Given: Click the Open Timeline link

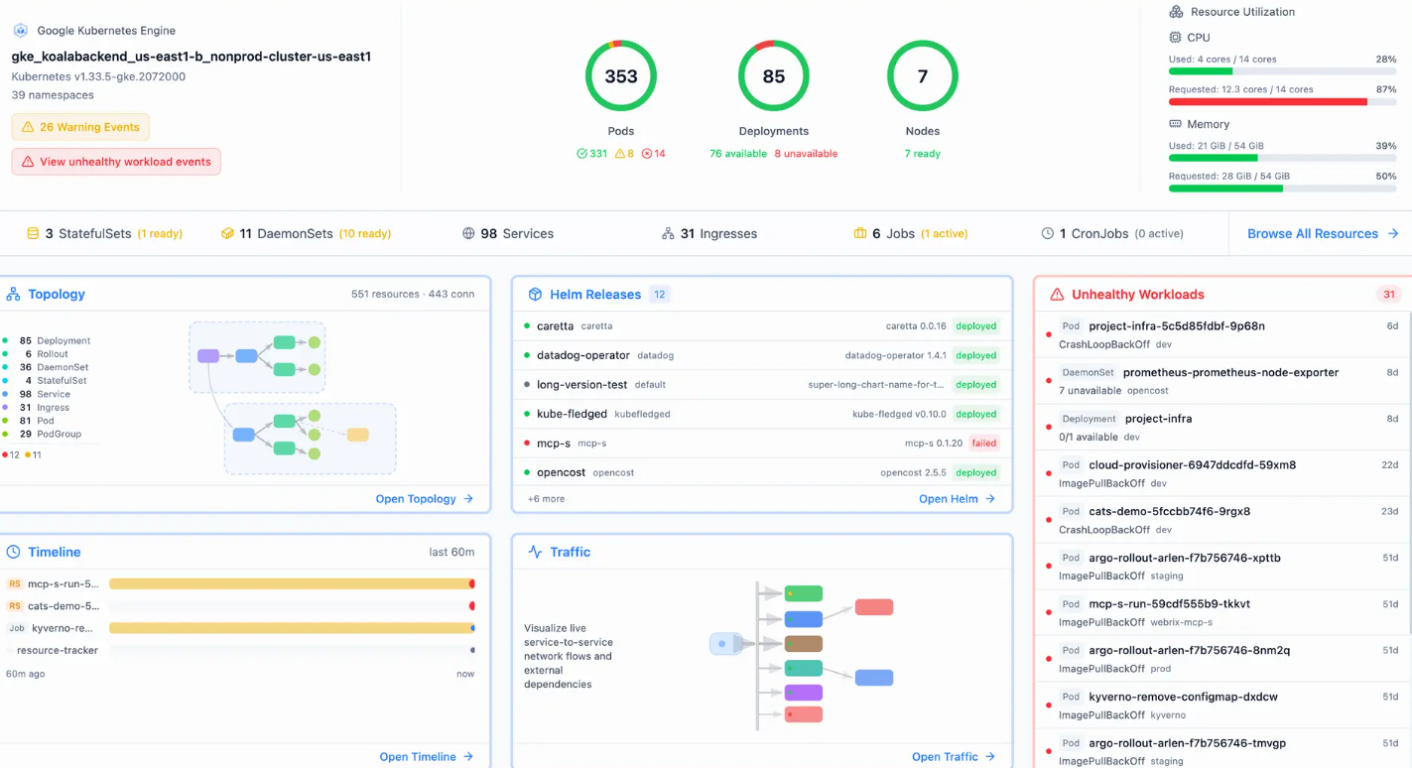Looking at the screenshot, I should pos(426,757).
